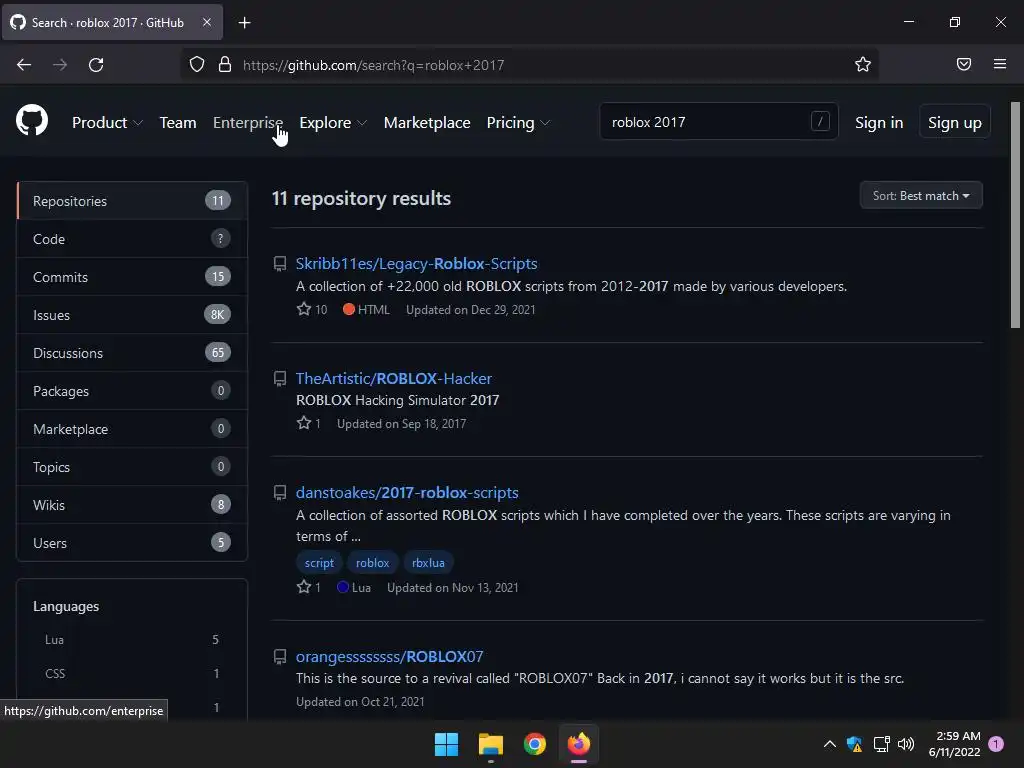
Task: Launch Google Chrome from the taskbar
Action: [535, 744]
